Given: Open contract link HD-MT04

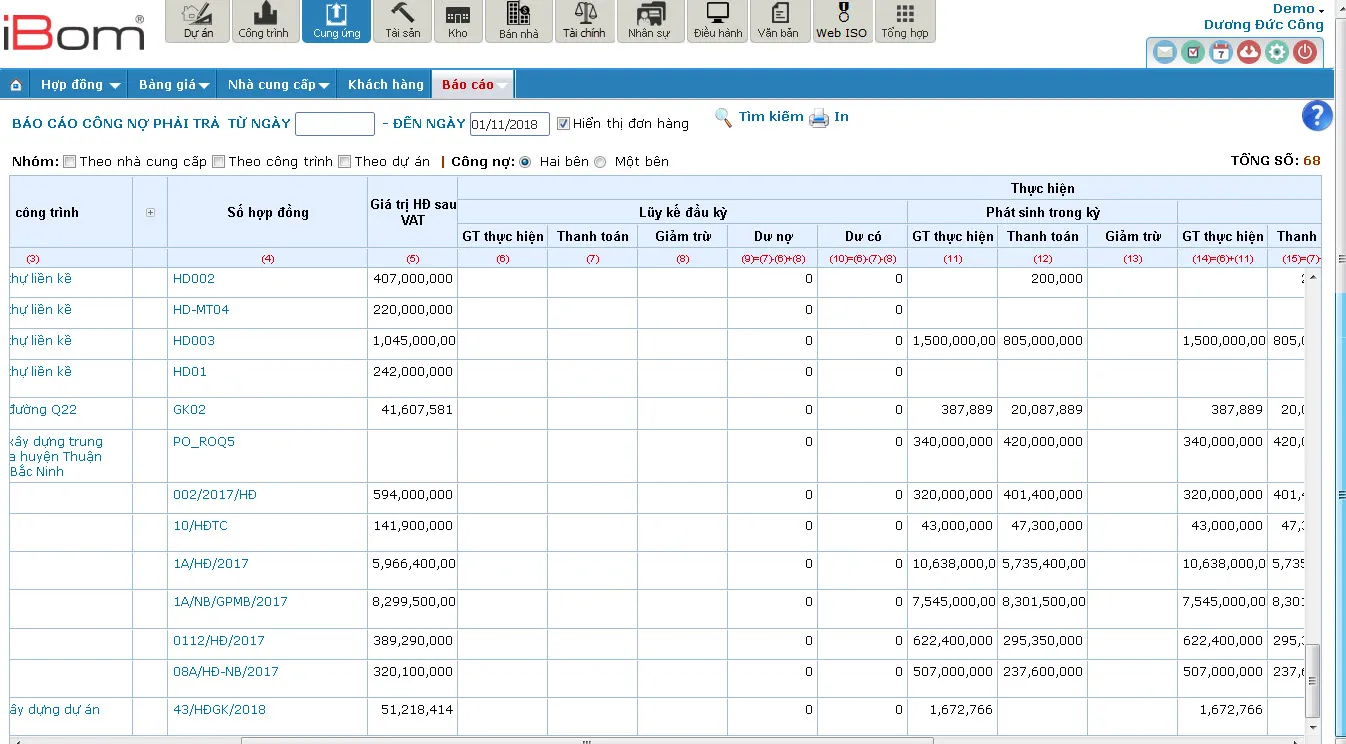Looking at the screenshot, I should [200, 310].
